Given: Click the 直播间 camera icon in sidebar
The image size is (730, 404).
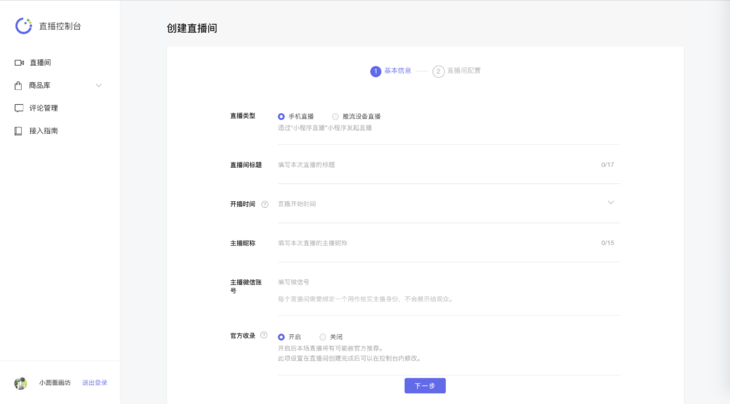Looking at the screenshot, I should 19,62.
